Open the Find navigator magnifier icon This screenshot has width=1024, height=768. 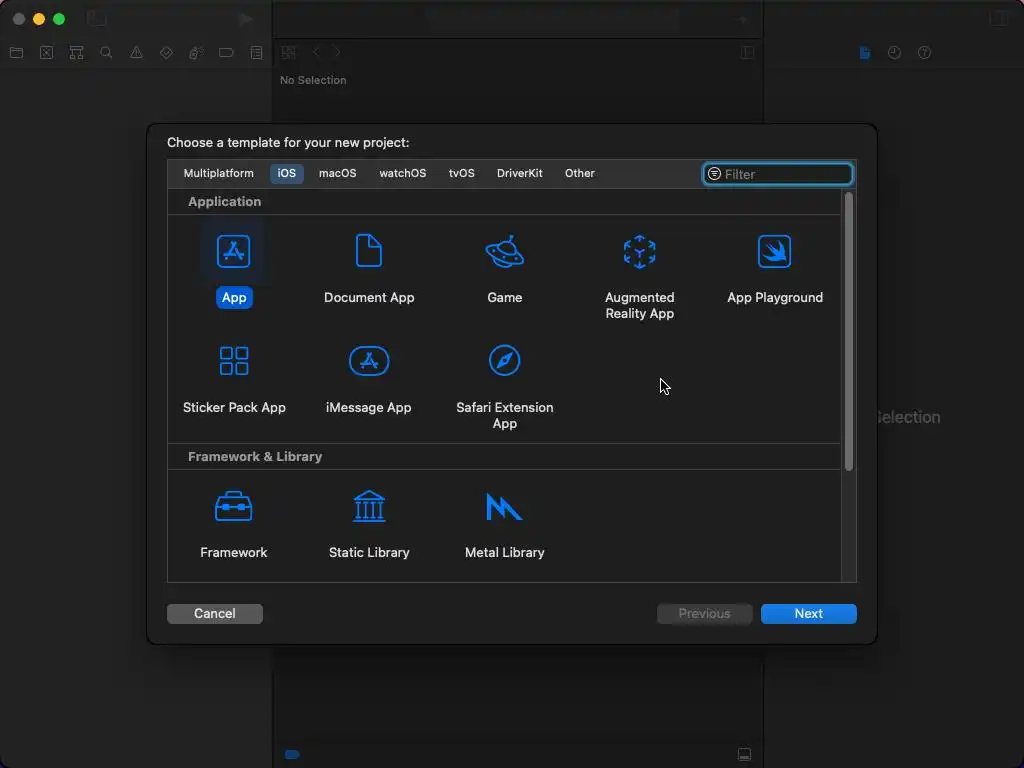(x=106, y=52)
